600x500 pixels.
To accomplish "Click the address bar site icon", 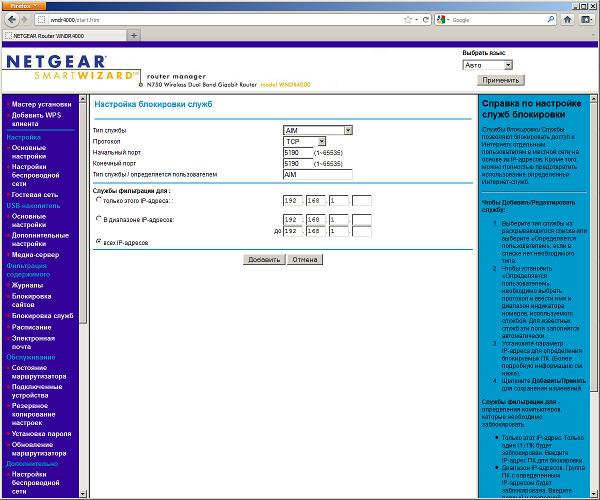I will coord(42,20).
